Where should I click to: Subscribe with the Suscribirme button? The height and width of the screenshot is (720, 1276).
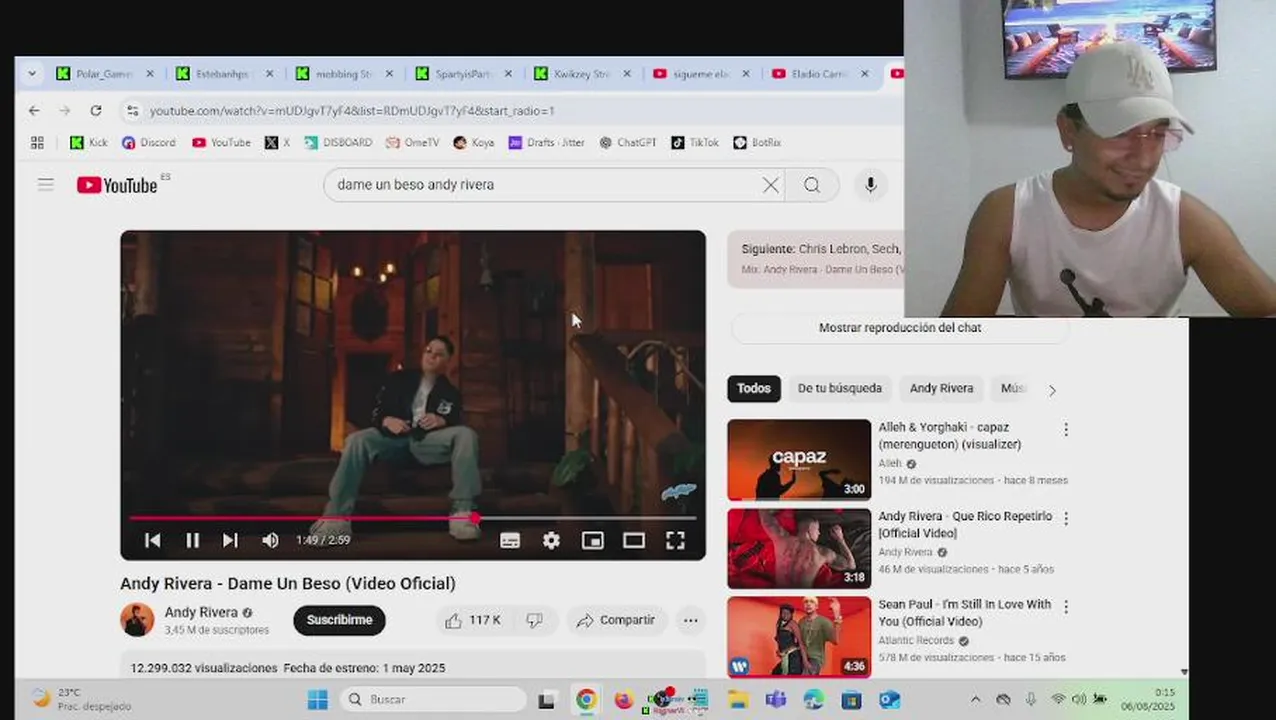click(339, 620)
